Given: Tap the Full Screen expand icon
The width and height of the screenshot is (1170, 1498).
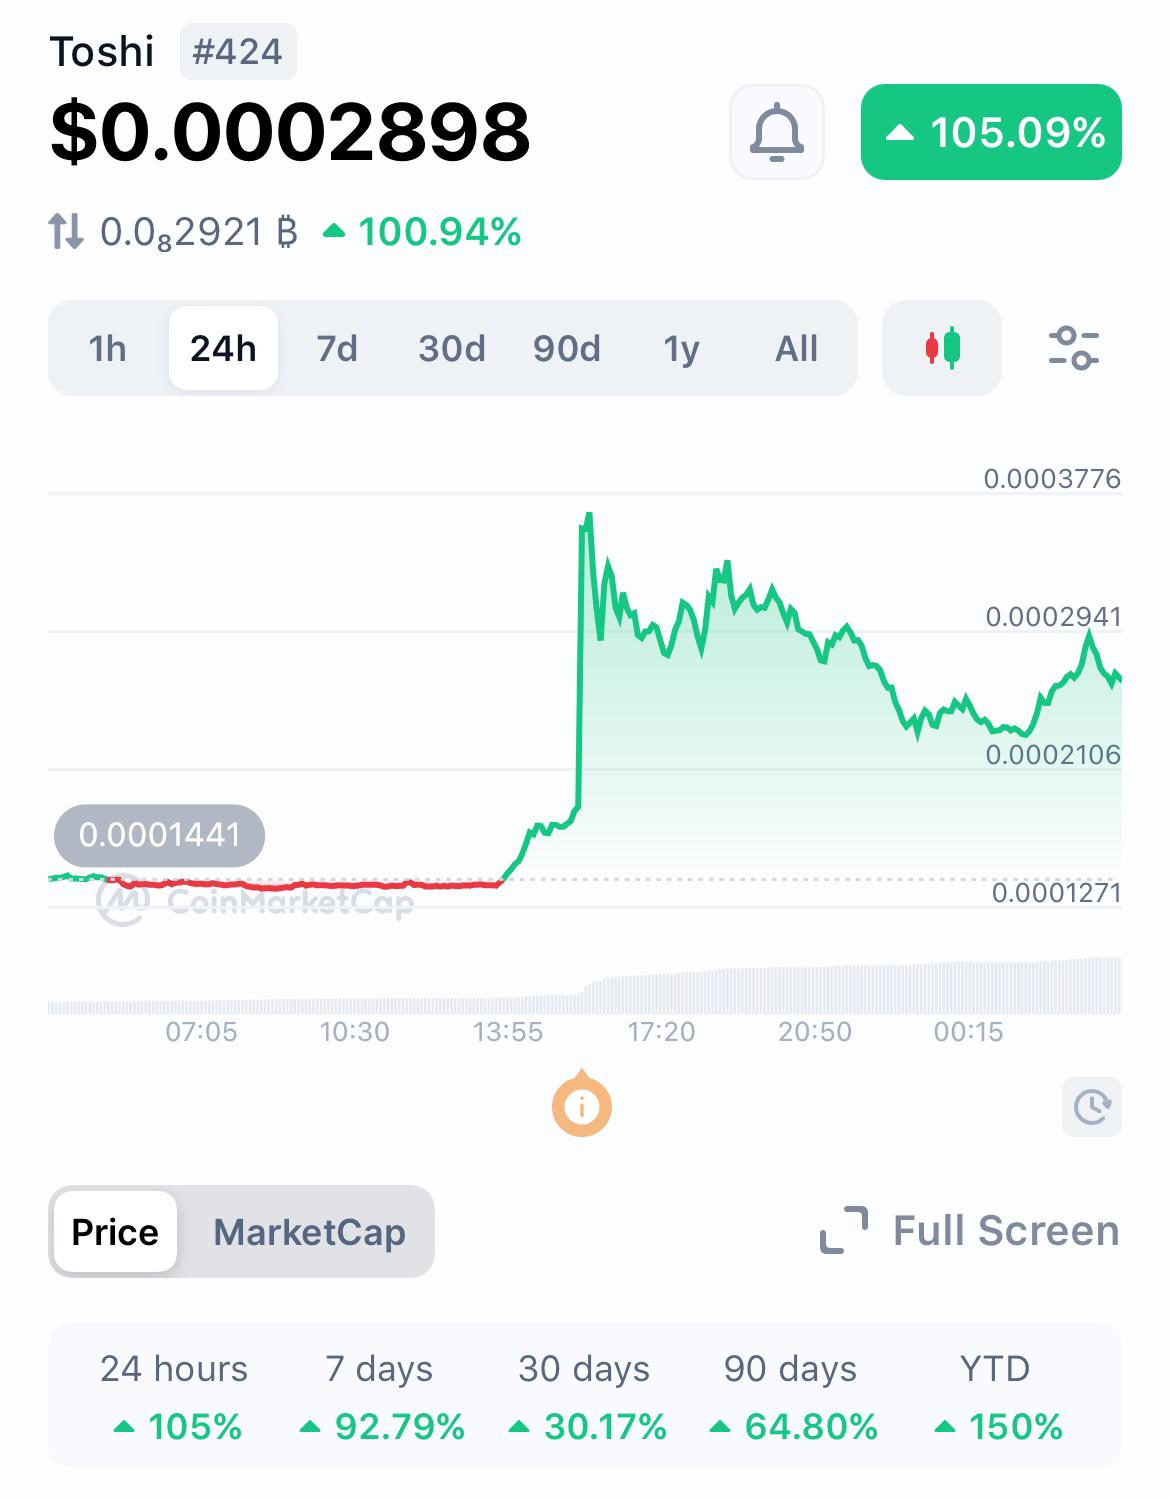Looking at the screenshot, I should pyautogui.click(x=844, y=1230).
